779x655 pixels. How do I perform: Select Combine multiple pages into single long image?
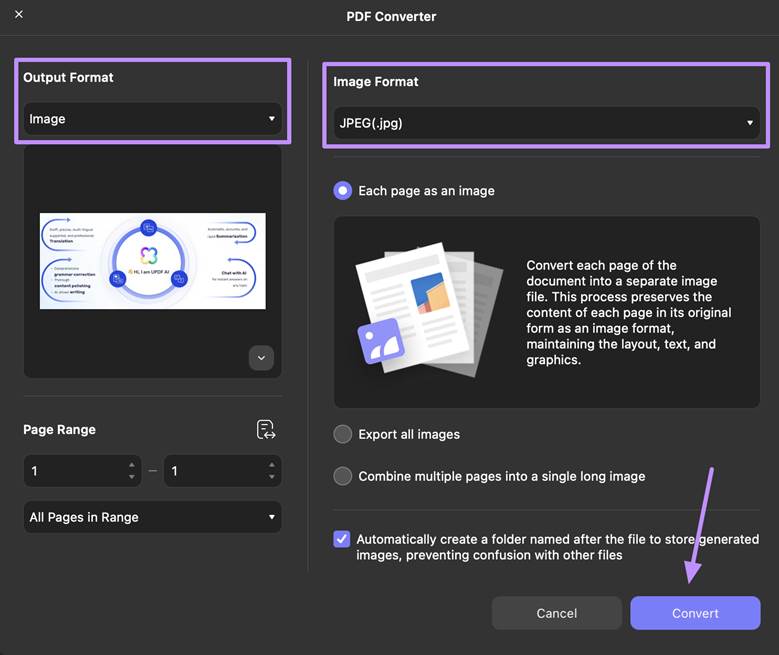(343, 476)
